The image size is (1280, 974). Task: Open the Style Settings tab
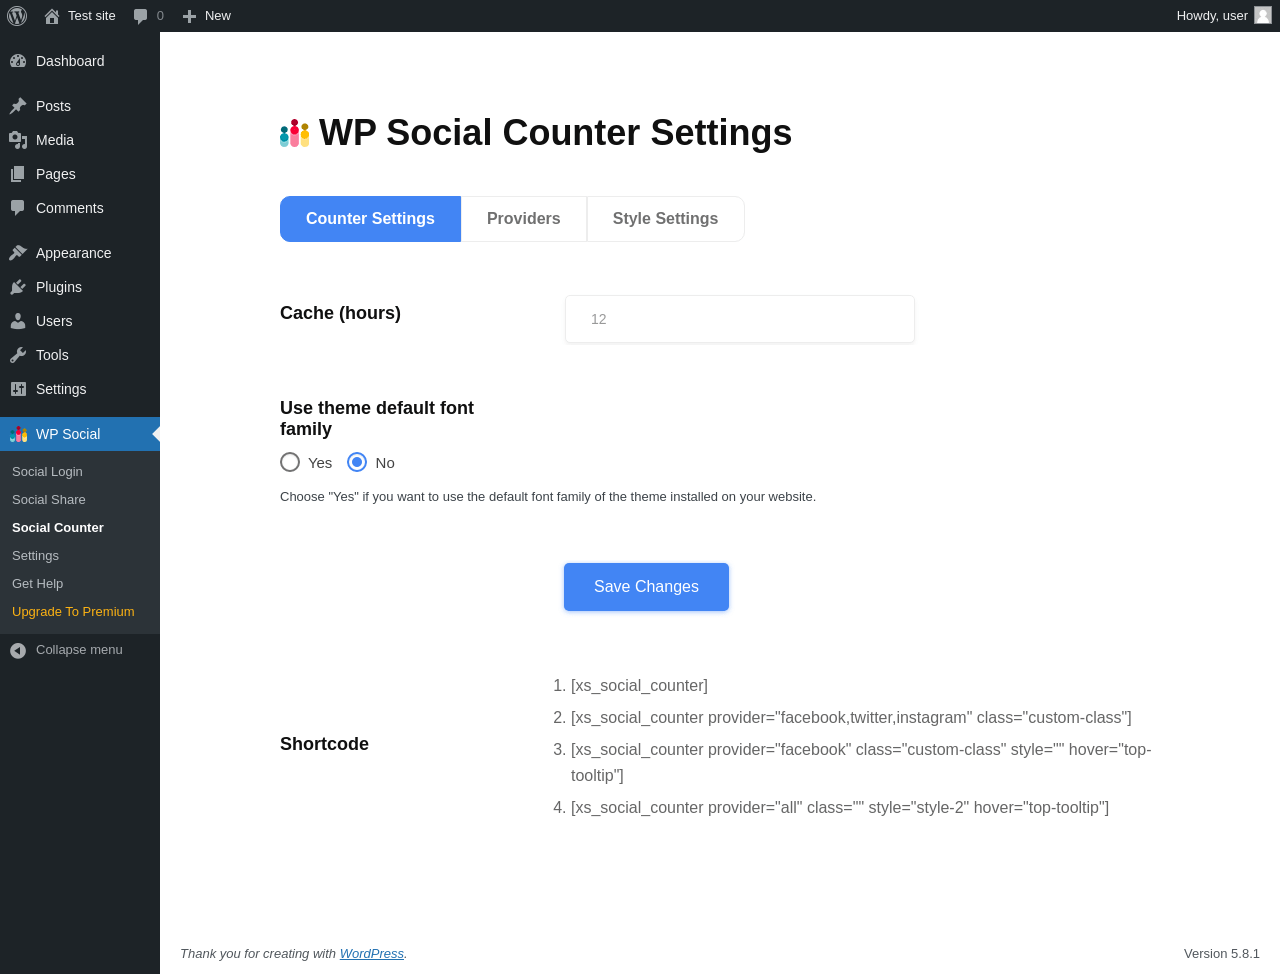point(665,219)
